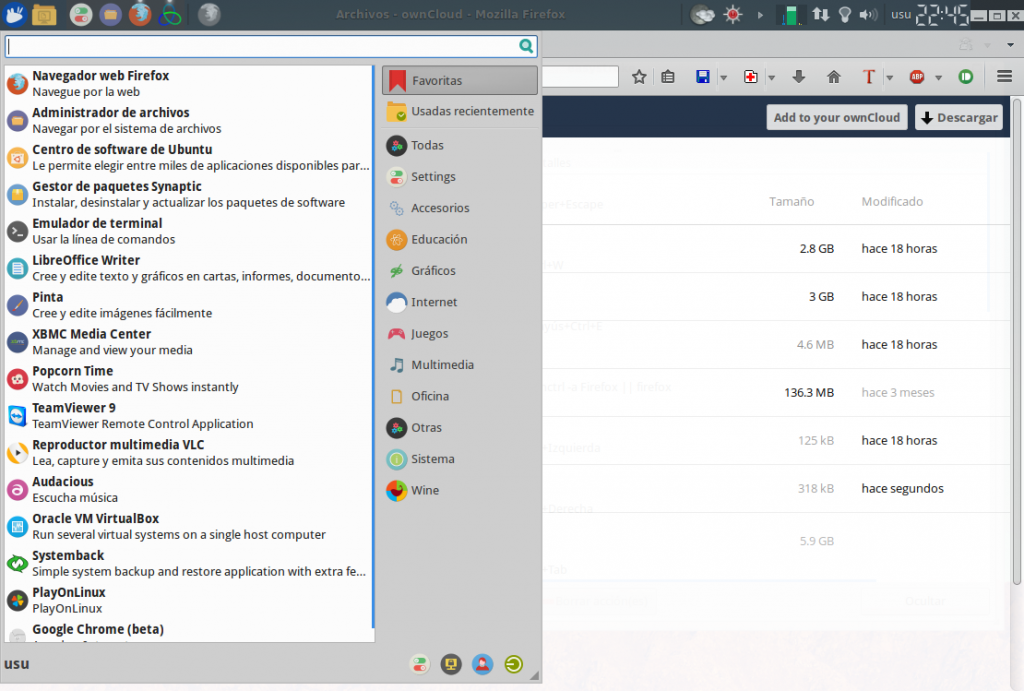Open the Internet category

pos(460,302)
